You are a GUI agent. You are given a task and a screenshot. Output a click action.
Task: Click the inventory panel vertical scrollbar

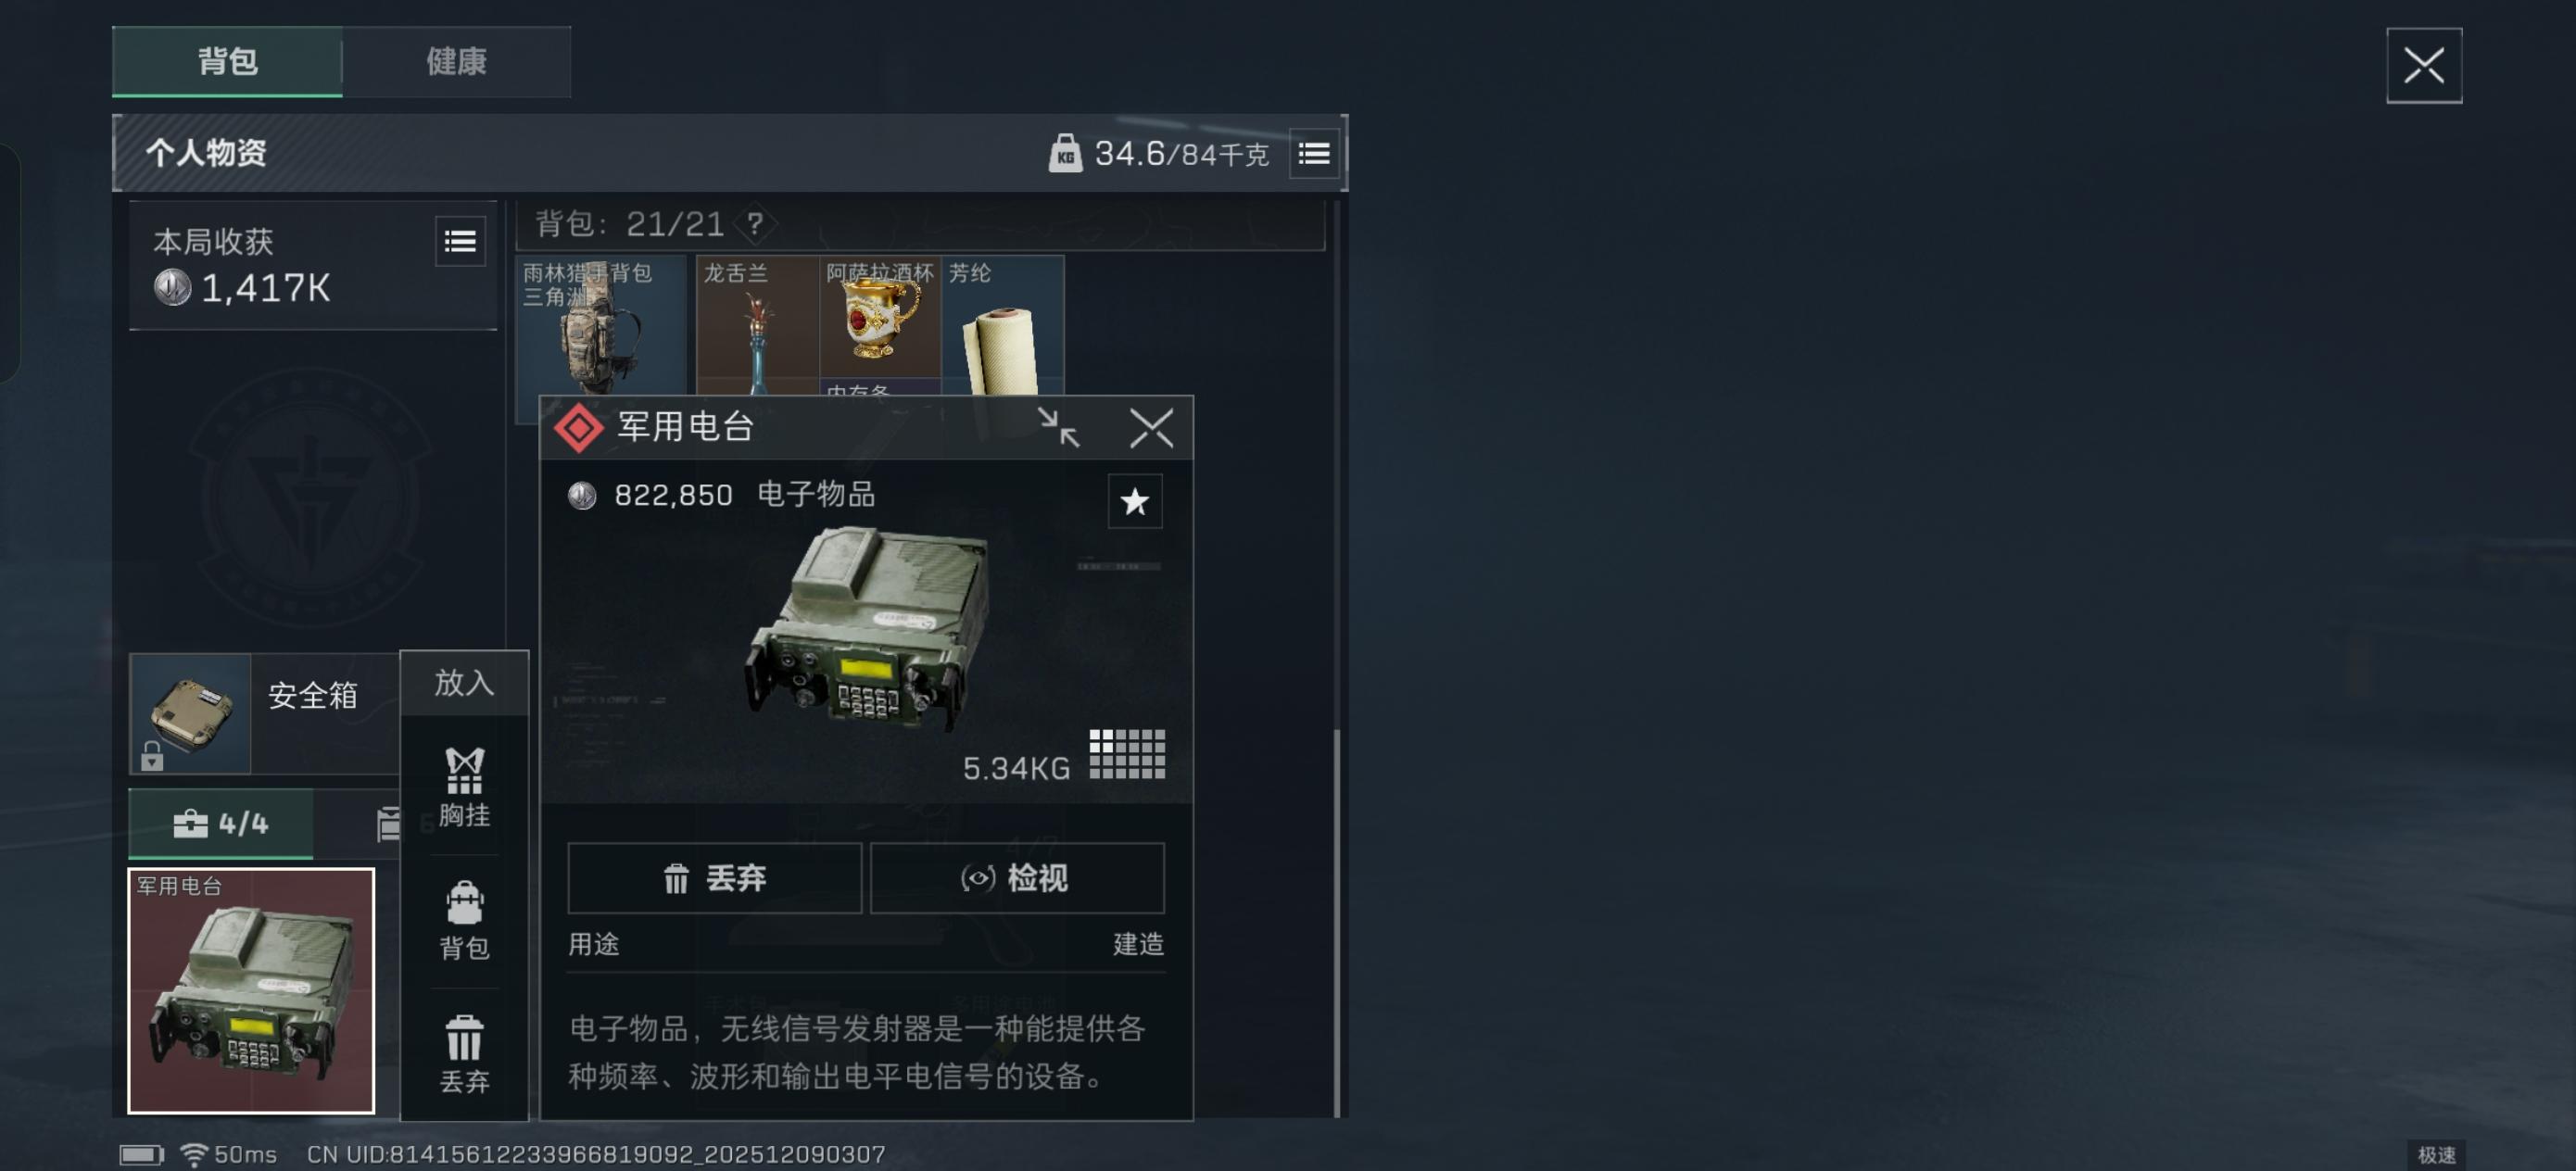click(1337, 924)
